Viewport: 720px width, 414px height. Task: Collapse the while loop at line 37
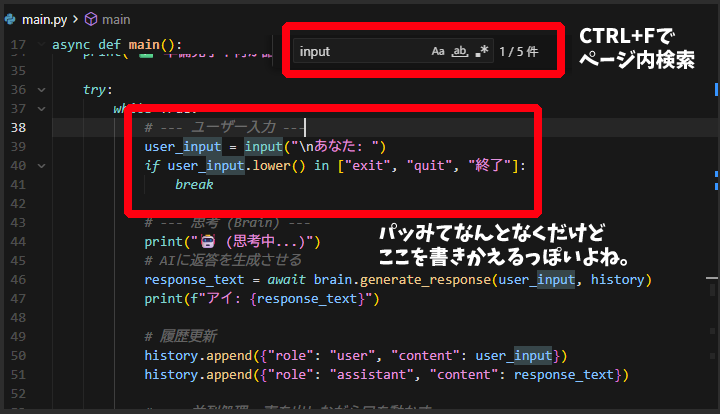coord(40,108)
